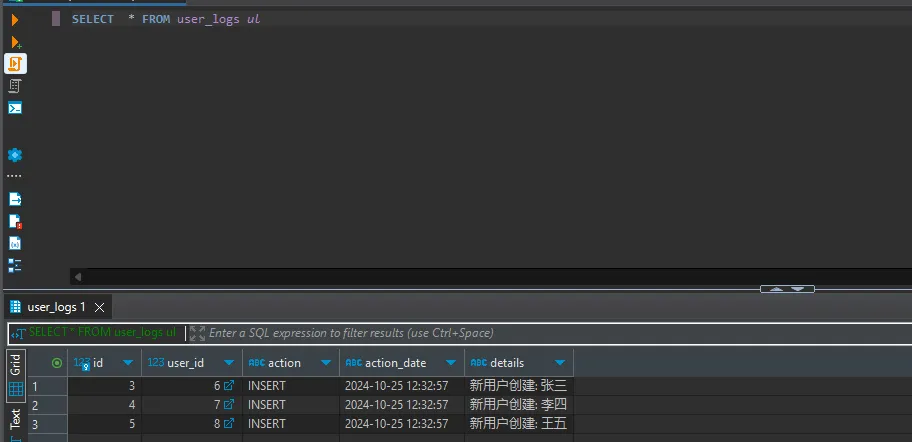Open the action_date column filter dropdown

[451, 363]
